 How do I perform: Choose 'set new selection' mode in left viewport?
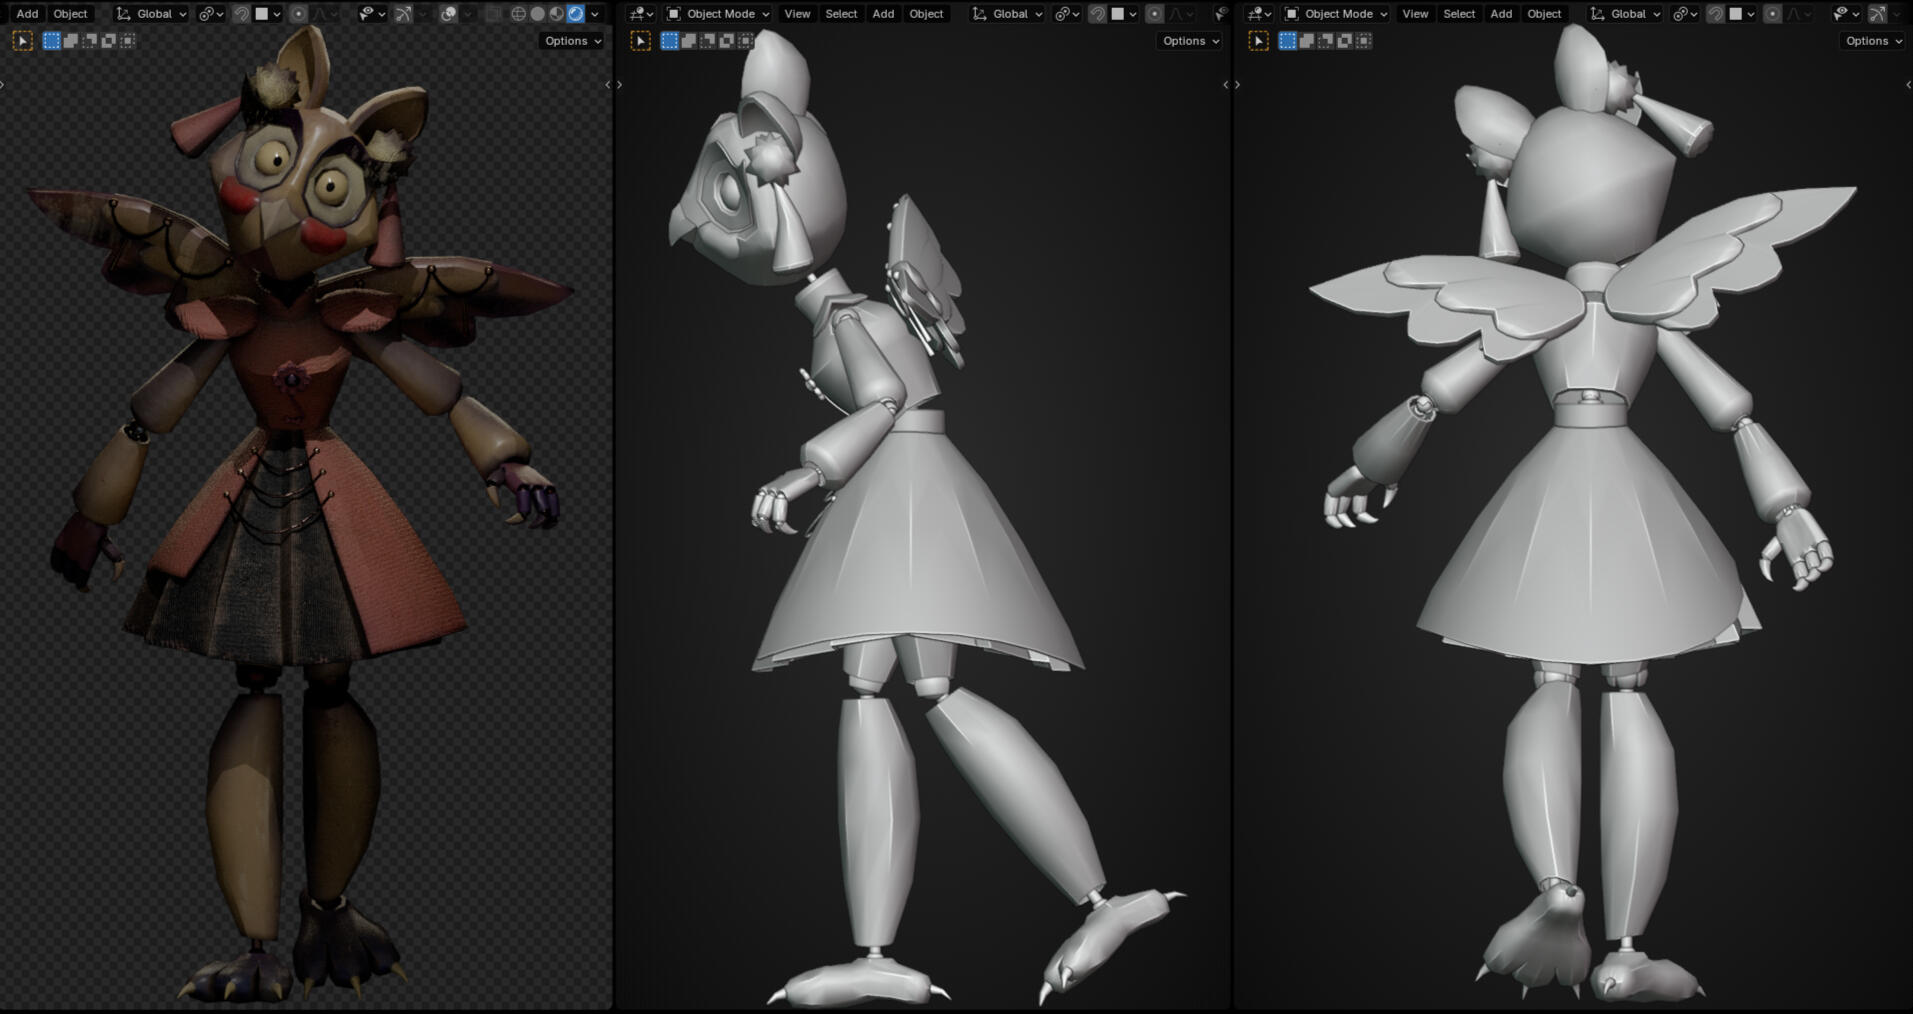(52, 41)
